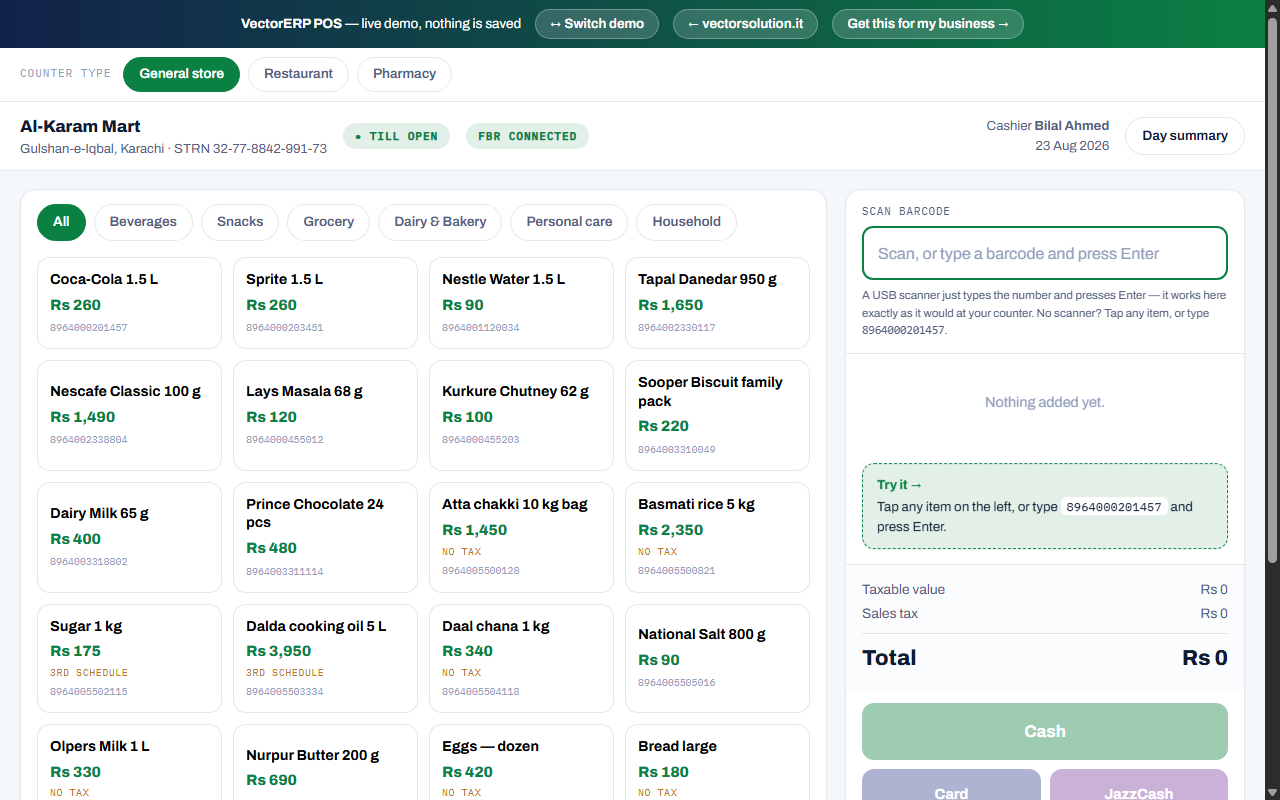This screenshot has height=800, width=1280.
Task: Click the TILL OPEN status badge
Action: pos(396,136)
